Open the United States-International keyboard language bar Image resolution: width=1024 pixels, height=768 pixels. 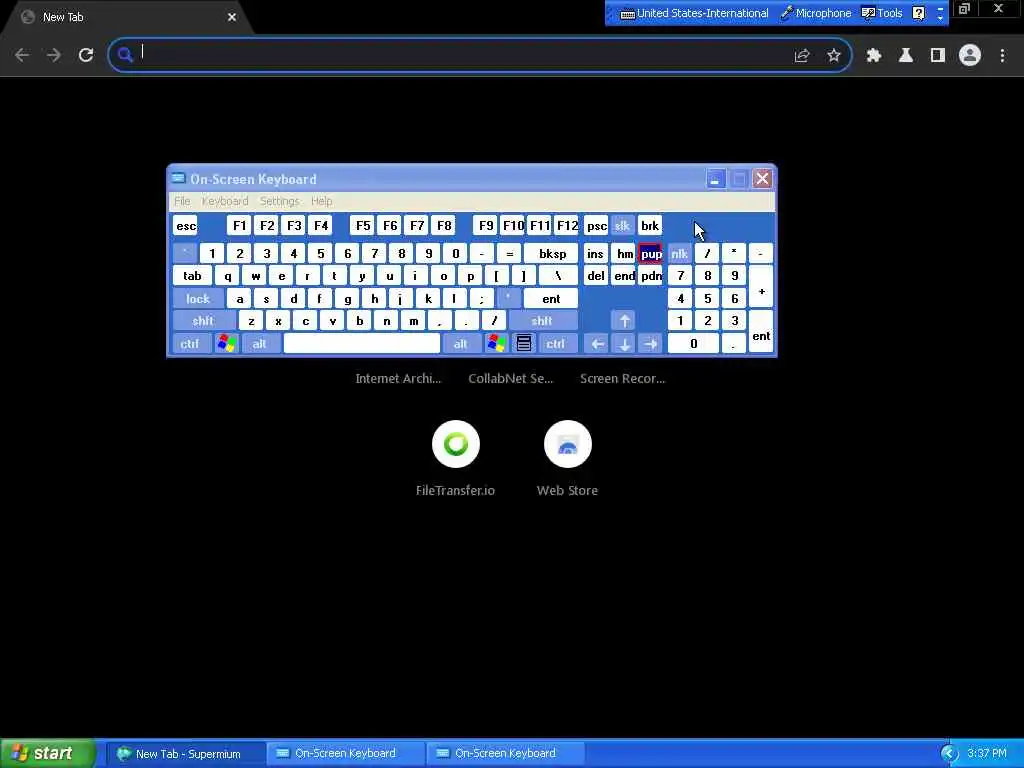[x=694, y=13]
